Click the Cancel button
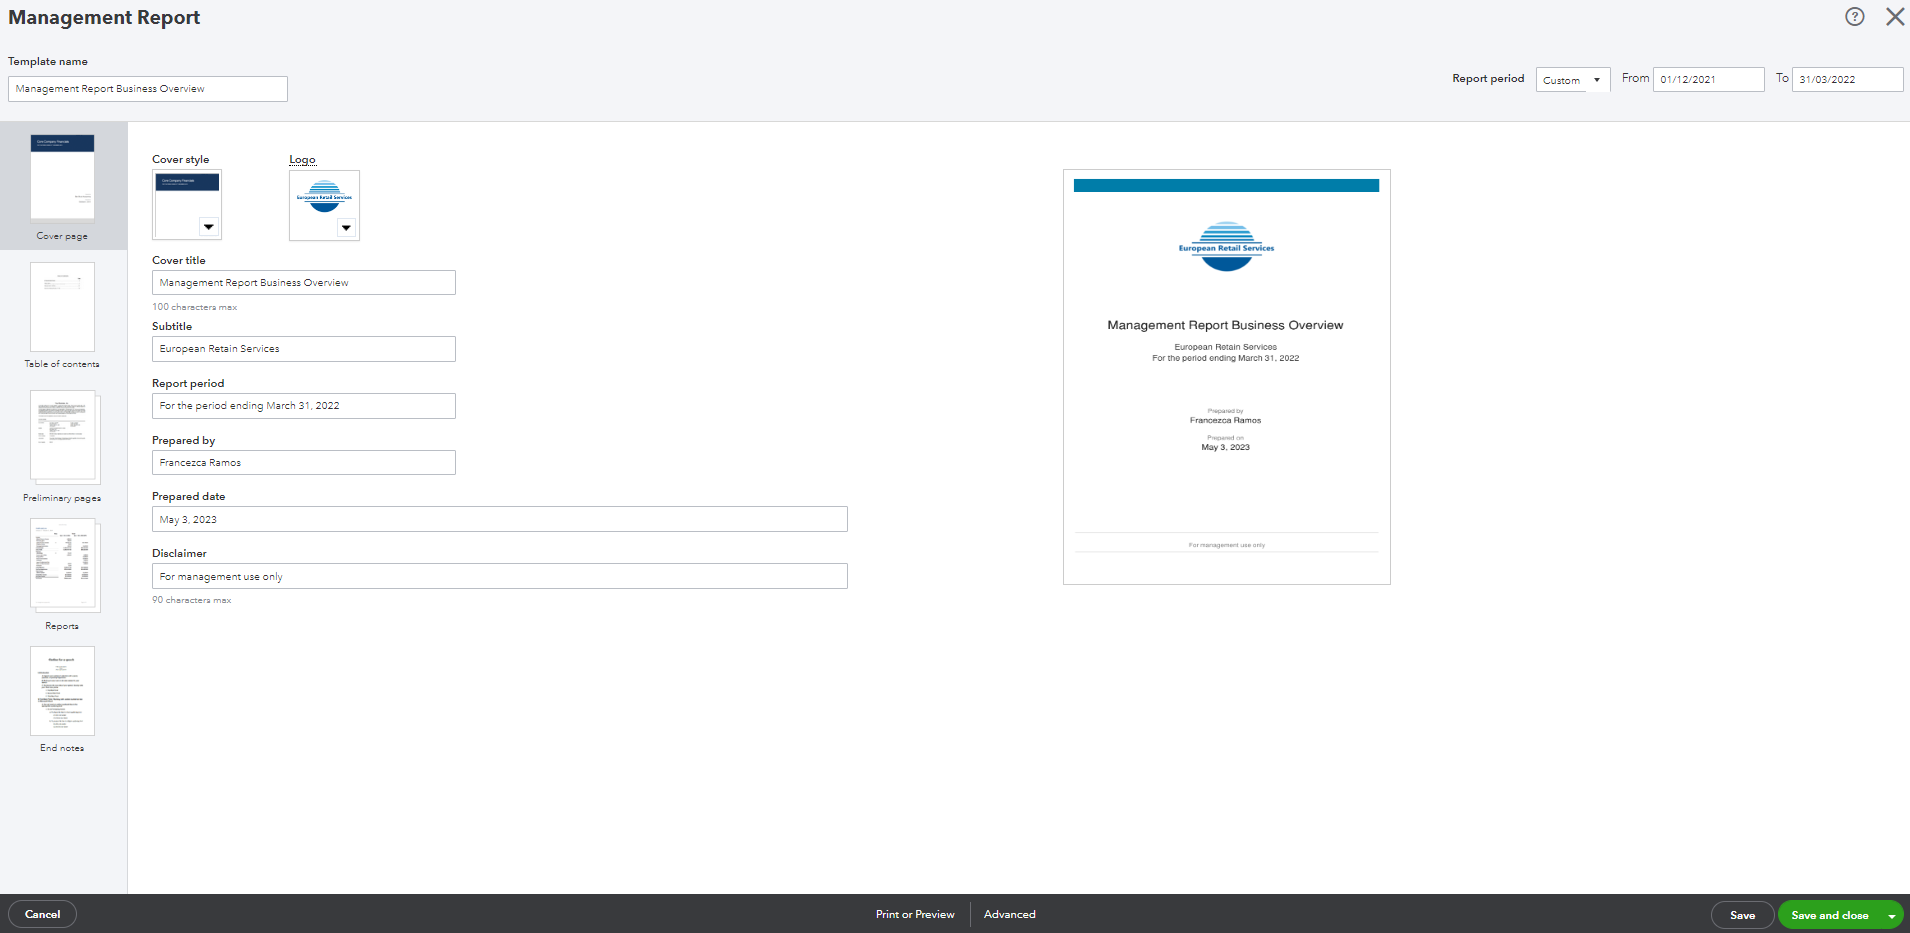This screenshot has width=1910, height=933. click(42, 914)
